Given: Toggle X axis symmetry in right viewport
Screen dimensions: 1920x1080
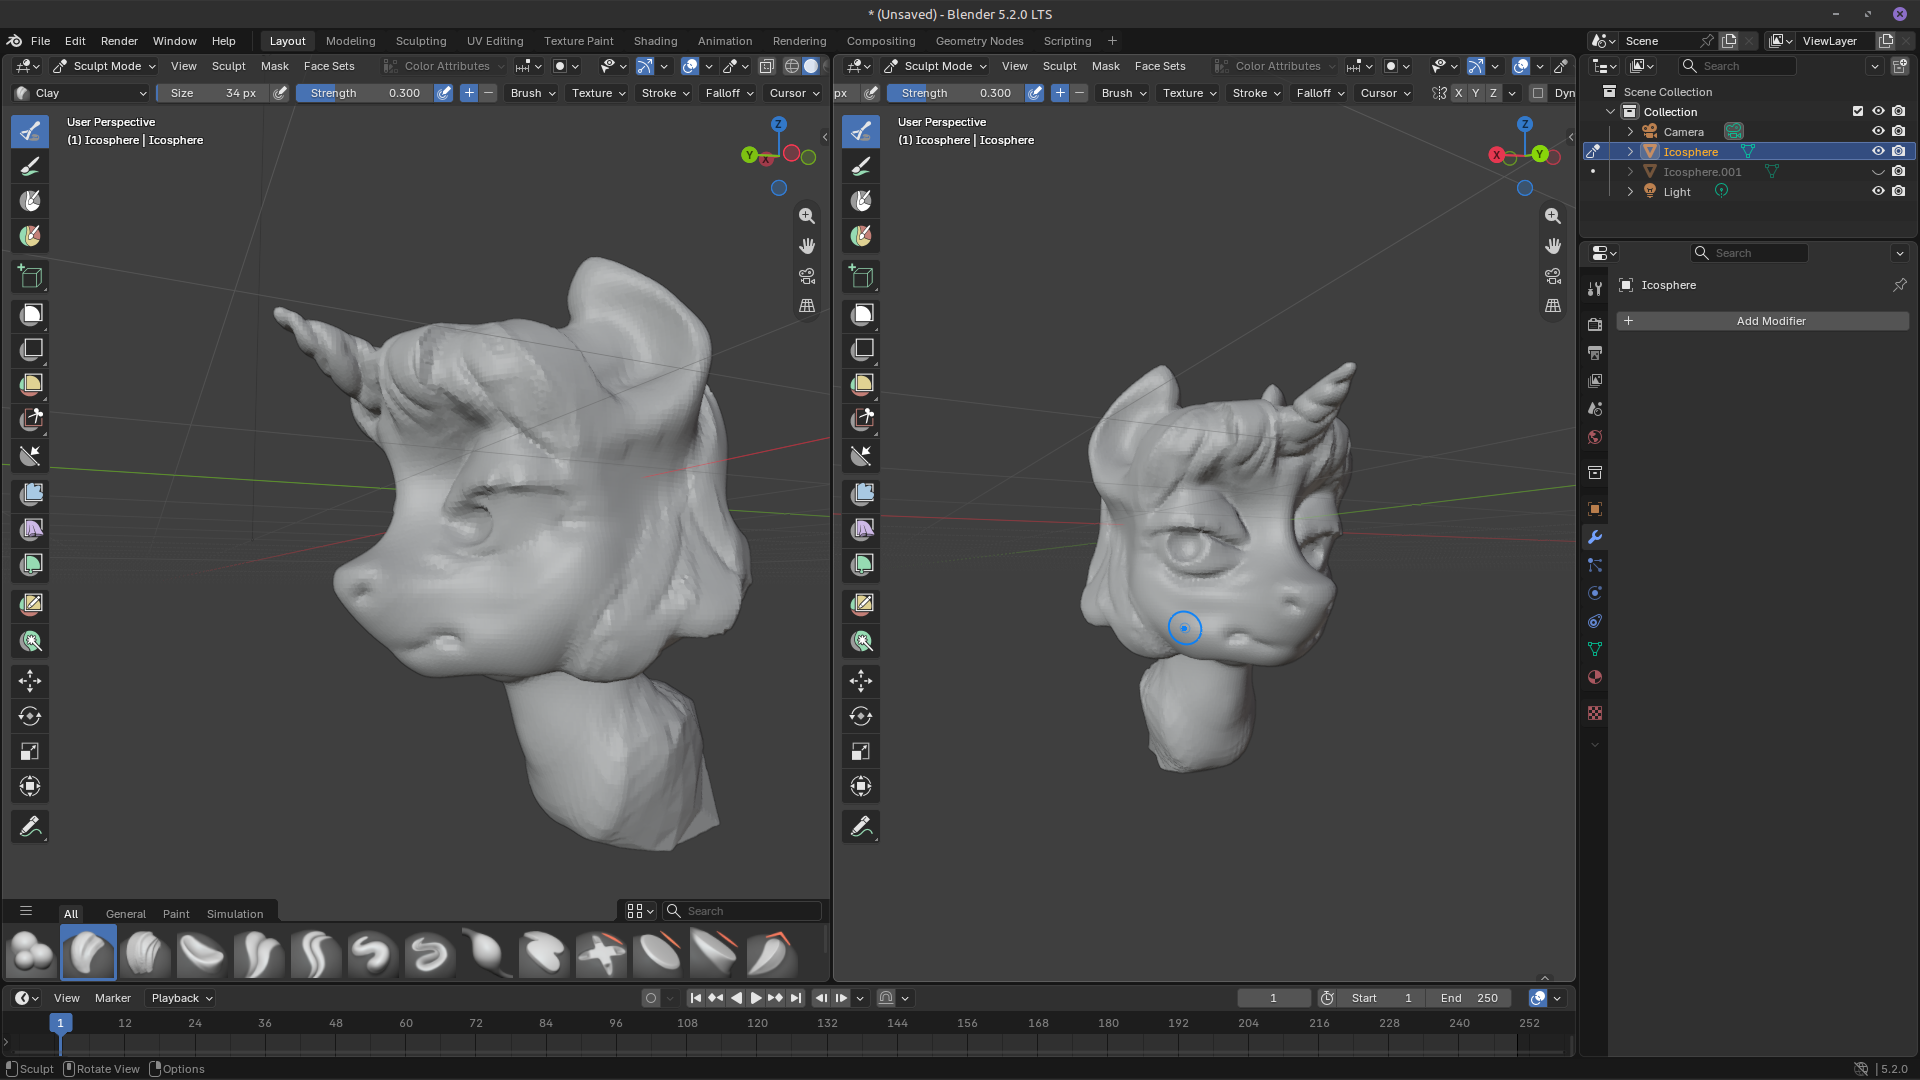Looking at the screenshot, I should tap(1458, 93).
